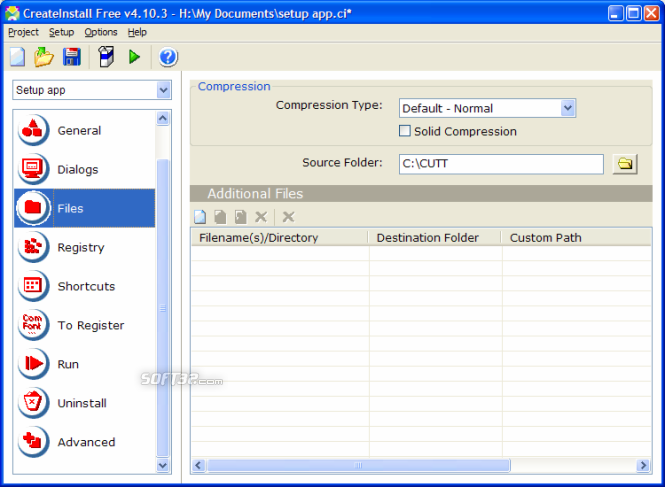Select the Files section icon
Screen dimensions: 665x487
tap(33, 208)
